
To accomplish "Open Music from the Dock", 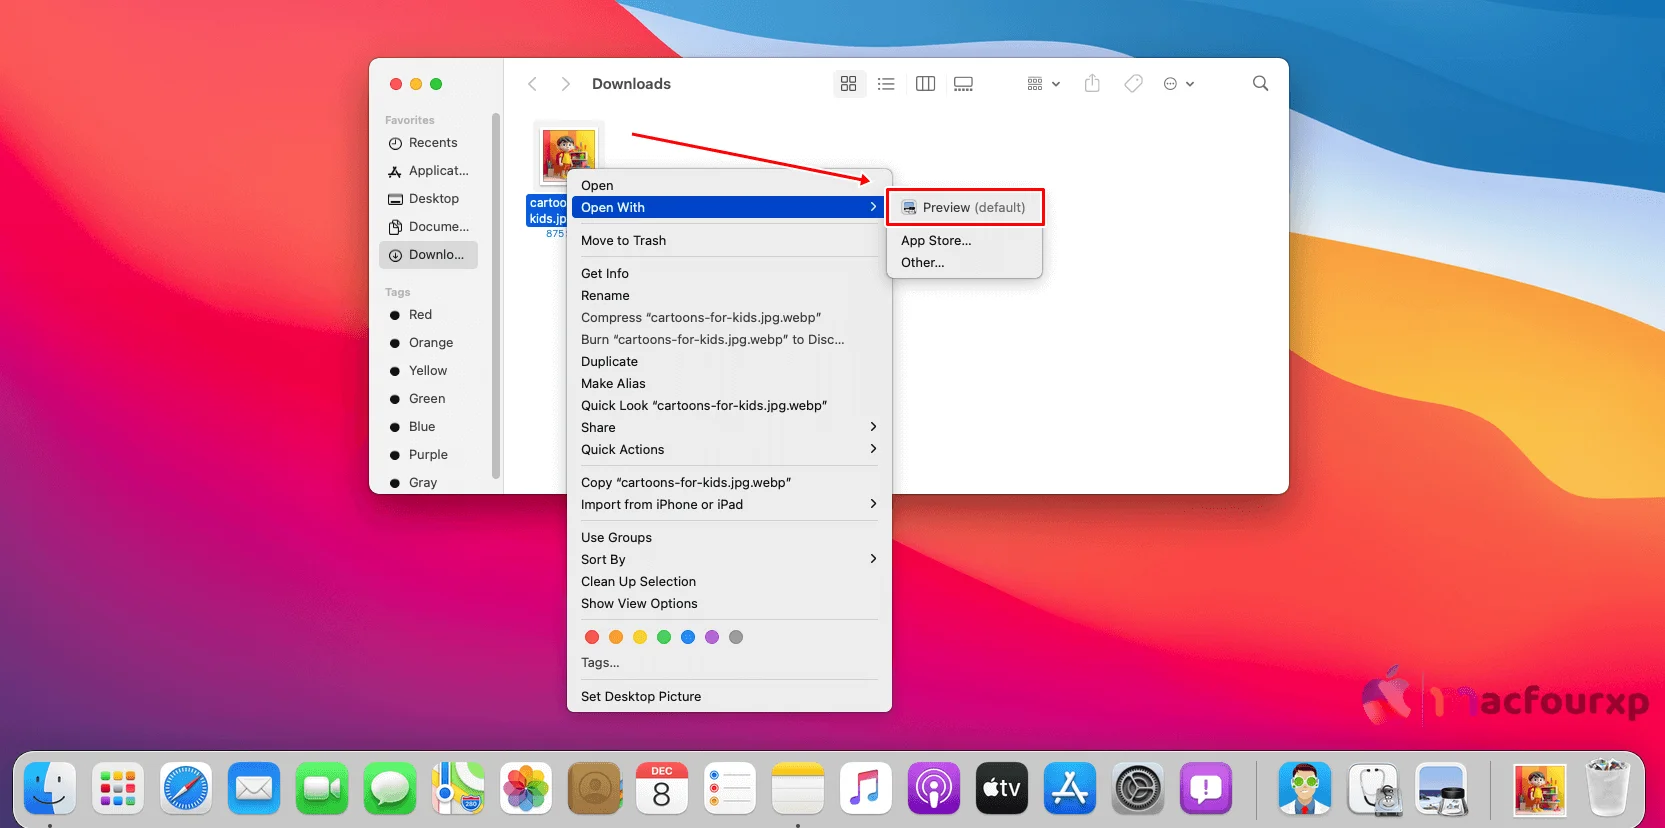I will (866, 789).
